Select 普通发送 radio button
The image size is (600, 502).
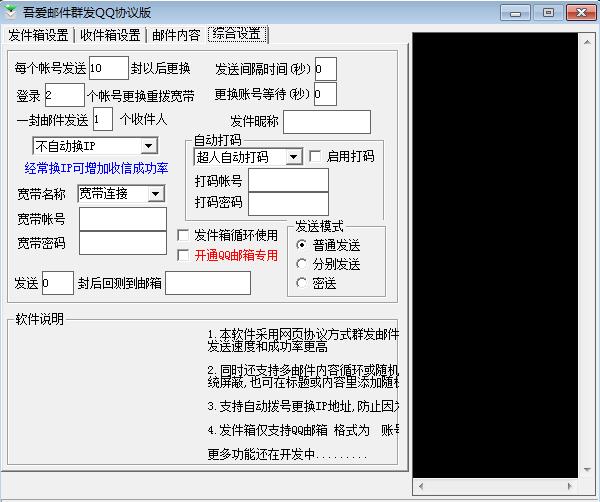(302, 245)
